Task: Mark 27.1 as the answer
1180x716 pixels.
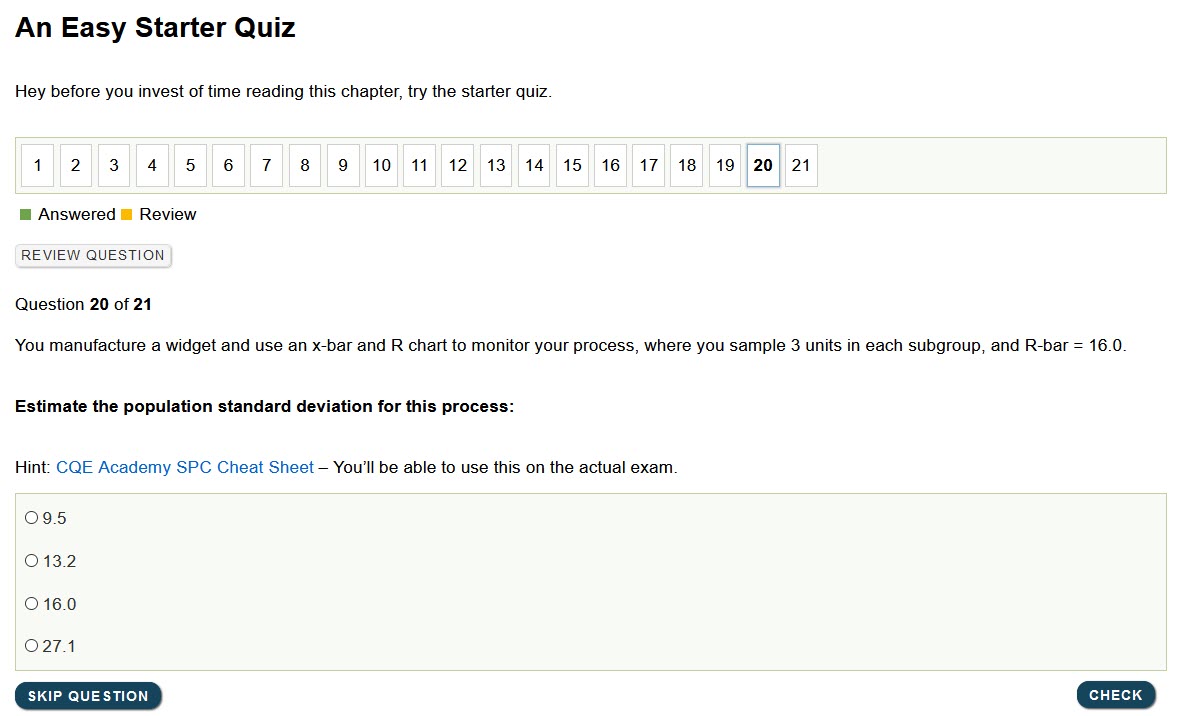Action: pyautogui.click(x=32, y=646)
